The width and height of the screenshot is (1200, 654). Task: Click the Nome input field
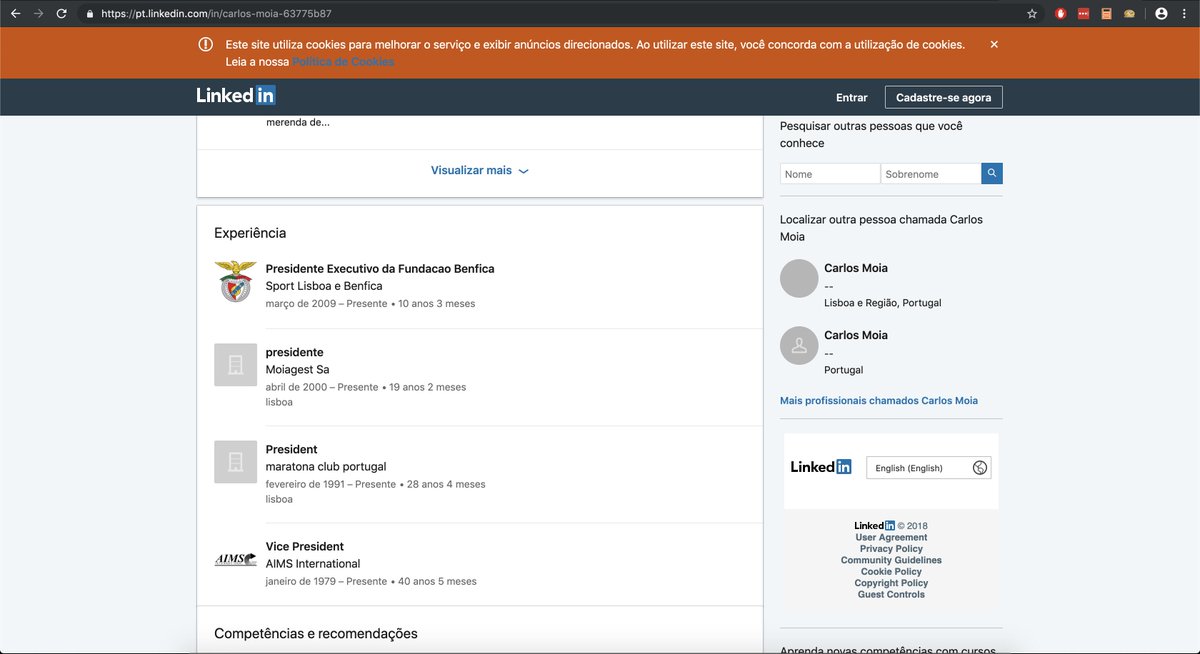coord(830,173)
